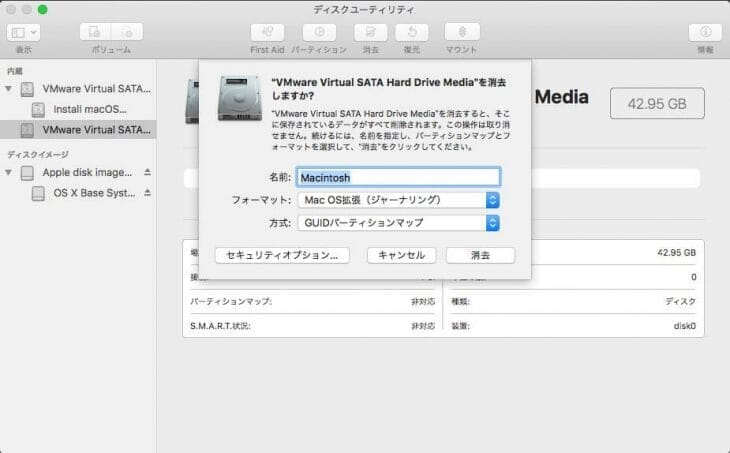Select the 復元 (Restore) toolbar icon
Screen dimensions: 730x453
(413, 32)
